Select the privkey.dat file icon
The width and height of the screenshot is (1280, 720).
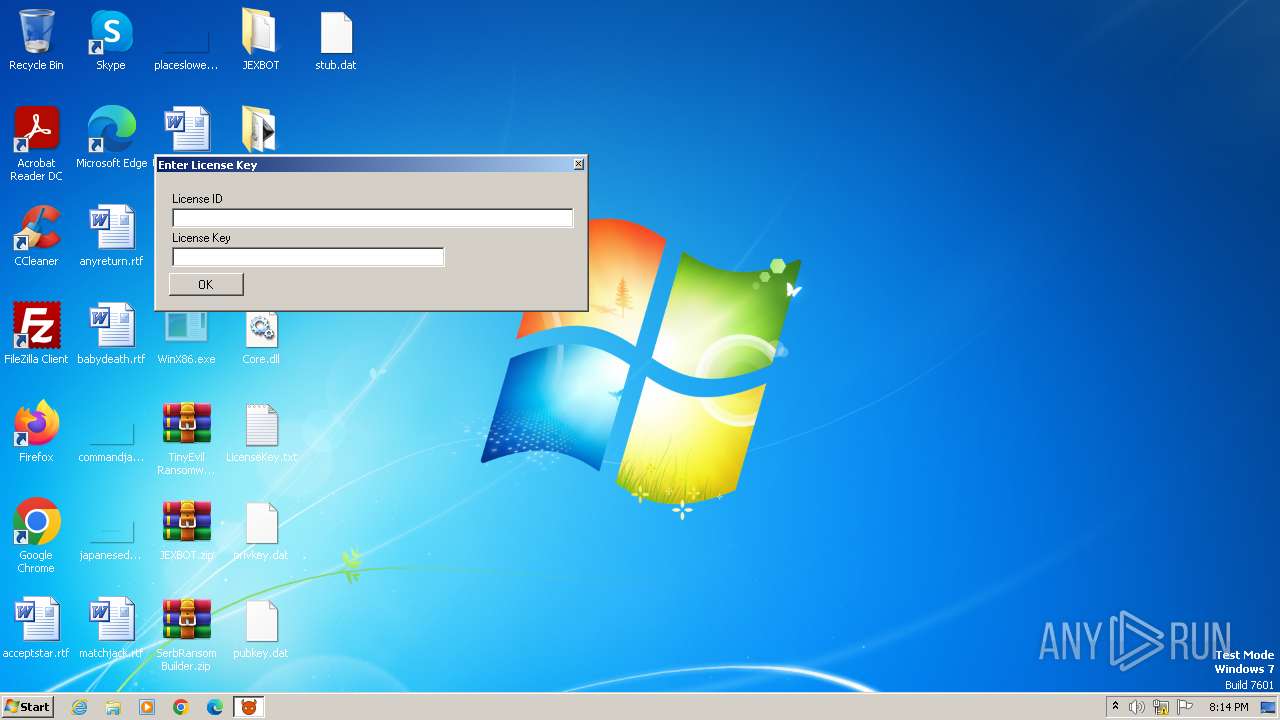click(260, 530)
